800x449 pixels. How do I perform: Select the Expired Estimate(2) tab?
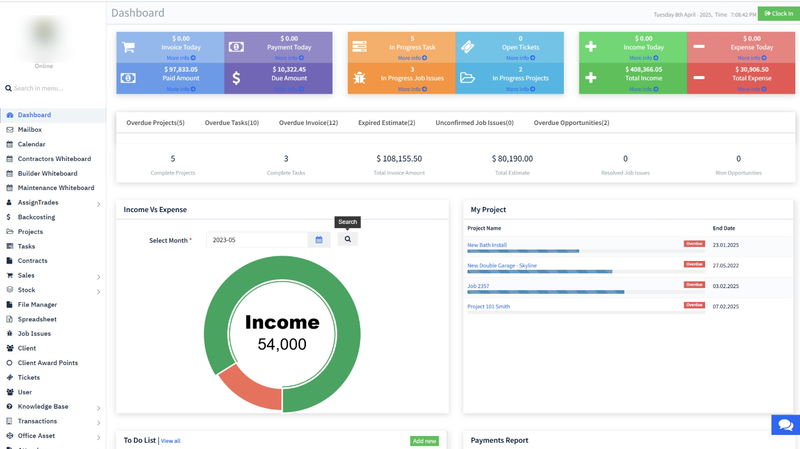386,123
